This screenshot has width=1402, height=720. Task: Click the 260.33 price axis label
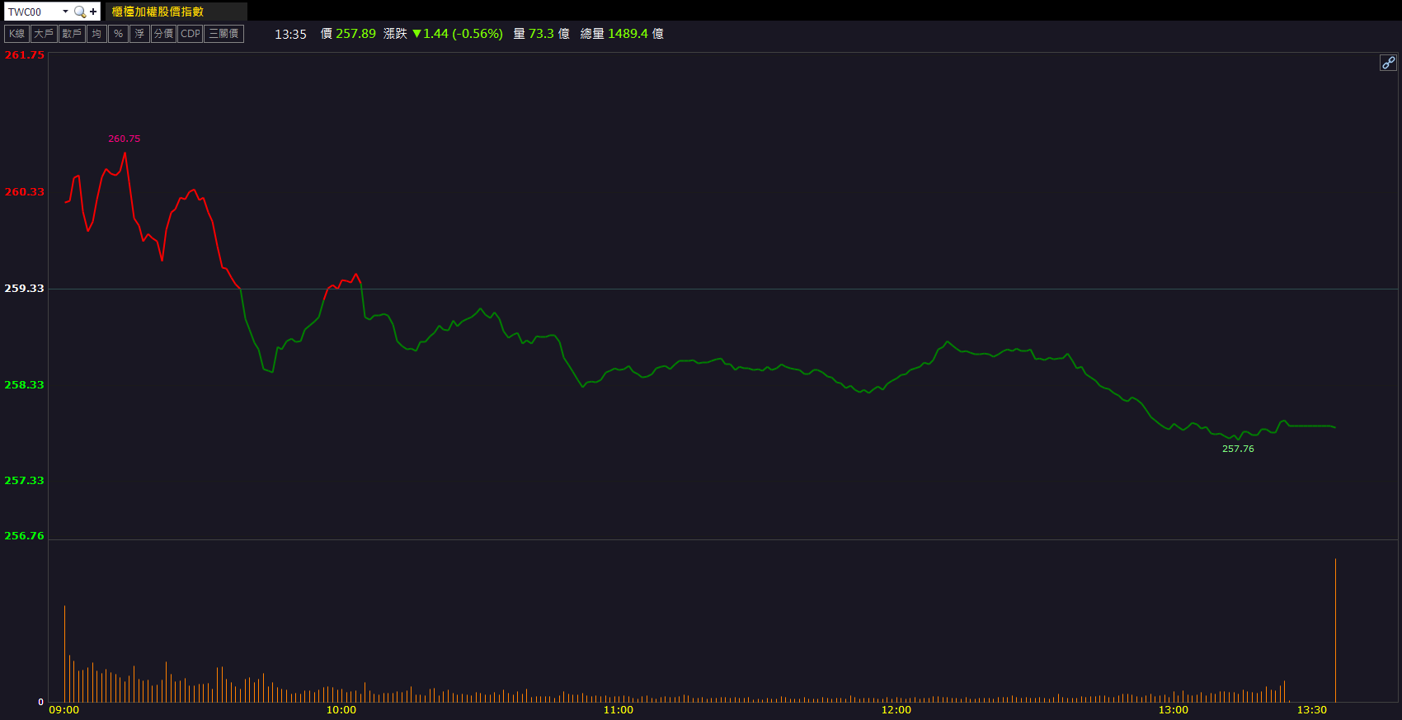pyautogui.click(x=25, y=192)
